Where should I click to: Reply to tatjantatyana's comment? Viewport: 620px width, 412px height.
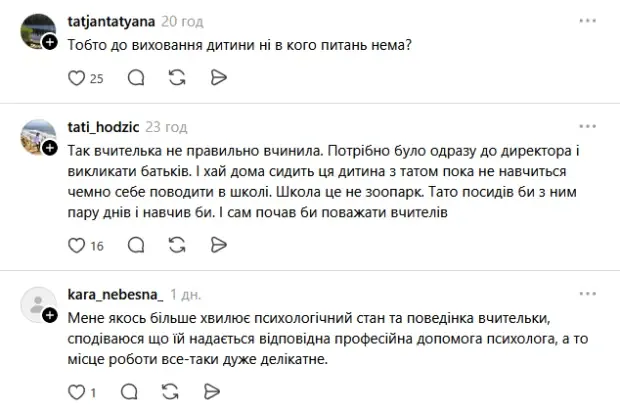click(136, 77)
